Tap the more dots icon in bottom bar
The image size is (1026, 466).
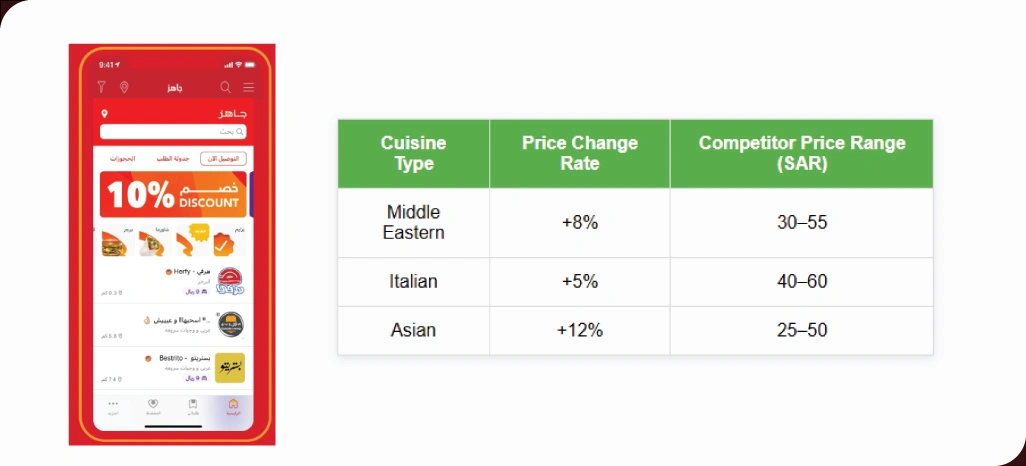113,406
